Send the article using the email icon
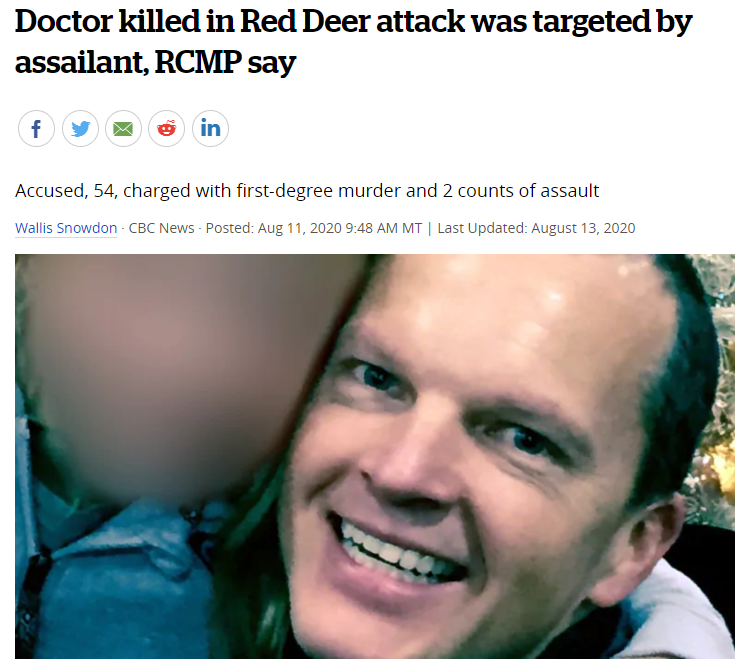The height and width of the screenshot is (669, 745). click(124, 128)
